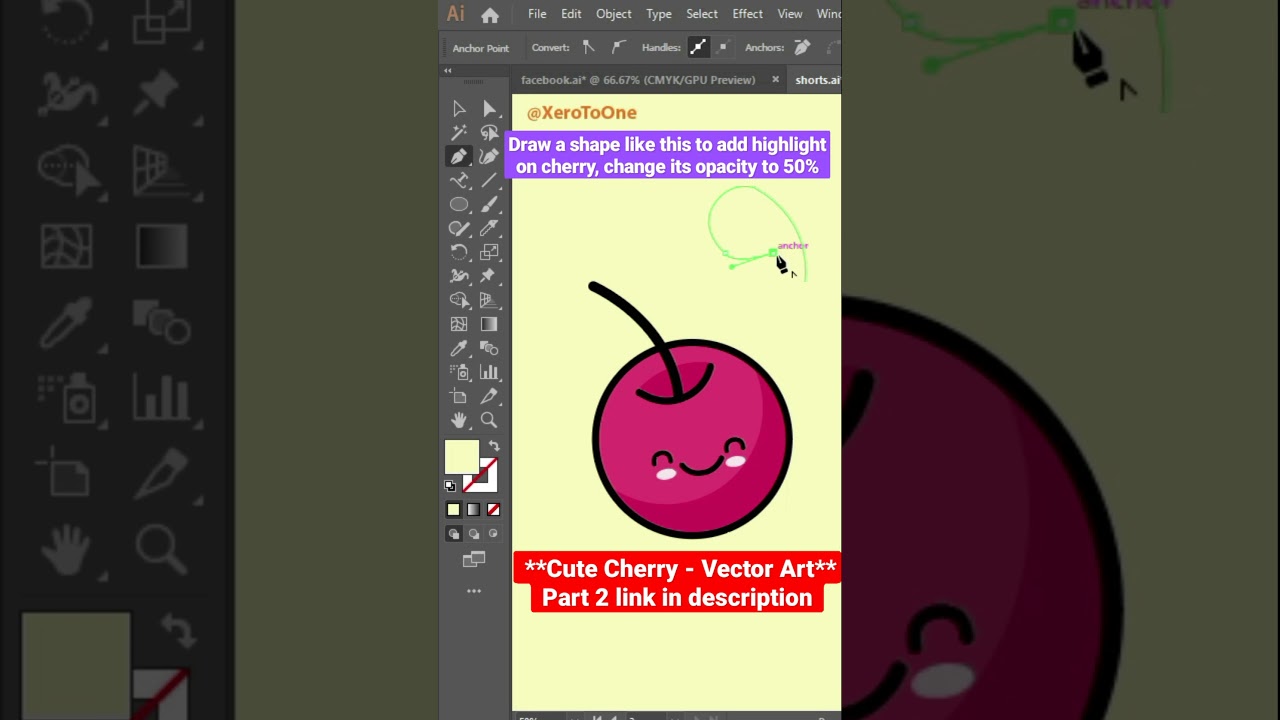Viewport: 1280px width, 720px height.
Task: Select the Eyedropper tool
Action: pos(459,348)
